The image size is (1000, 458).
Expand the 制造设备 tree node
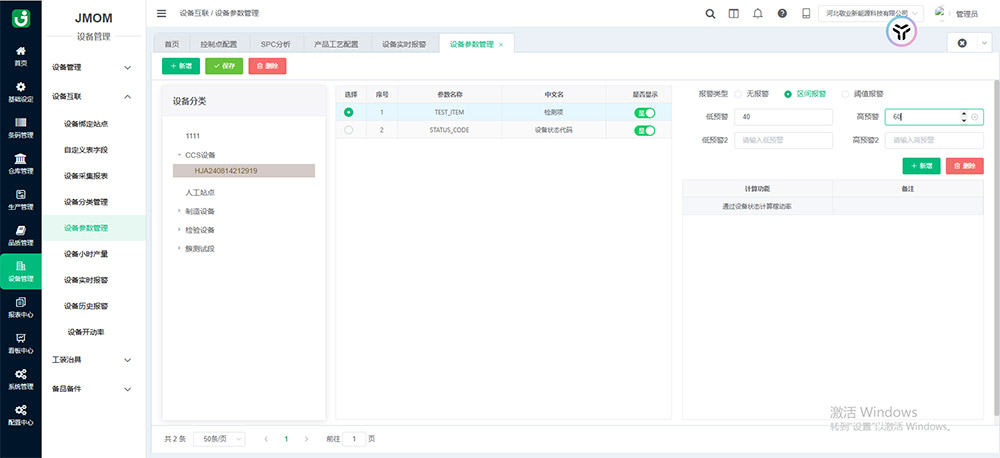pos(180,211)
